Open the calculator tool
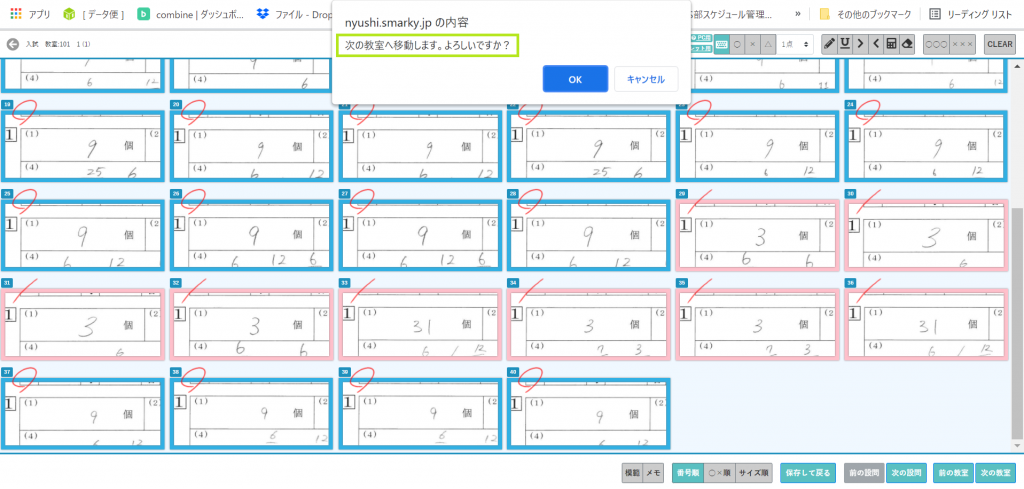The image size is (1024, 489). [x=891, y=44]
